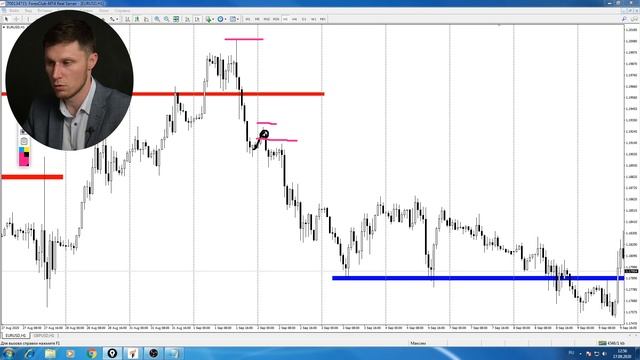640x360 pixels.
Task: Toggle chart shift from right edge
Action: tap(197, 19)
